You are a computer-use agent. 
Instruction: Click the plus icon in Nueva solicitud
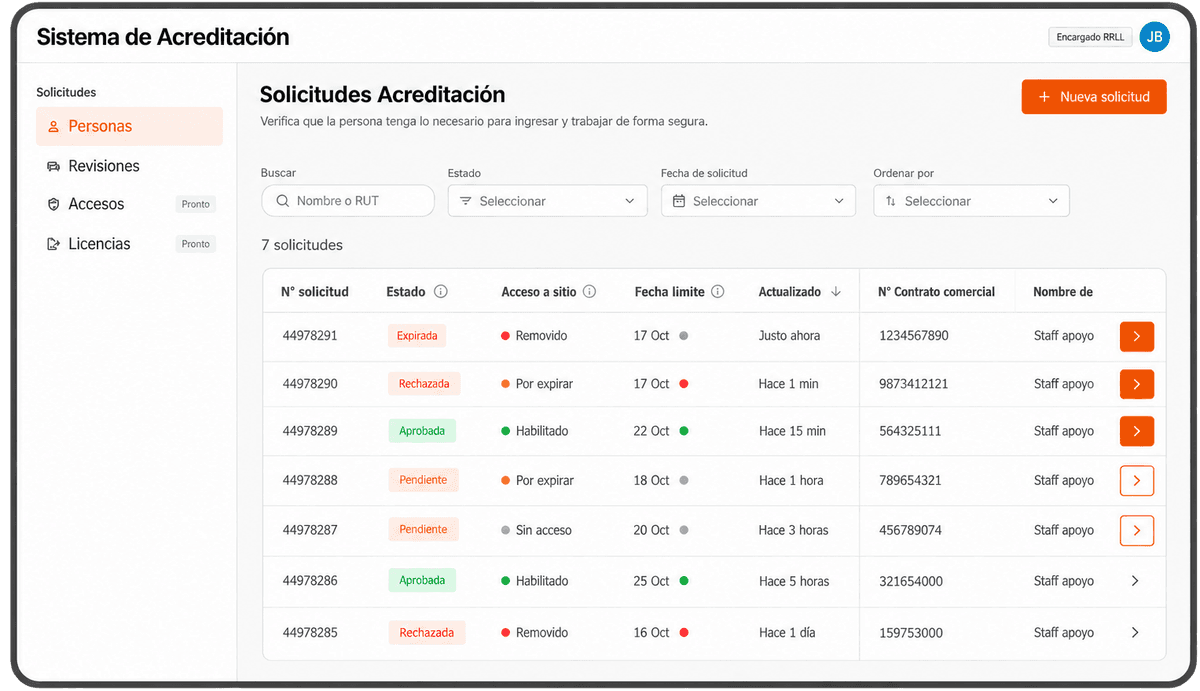[1045, 97]
